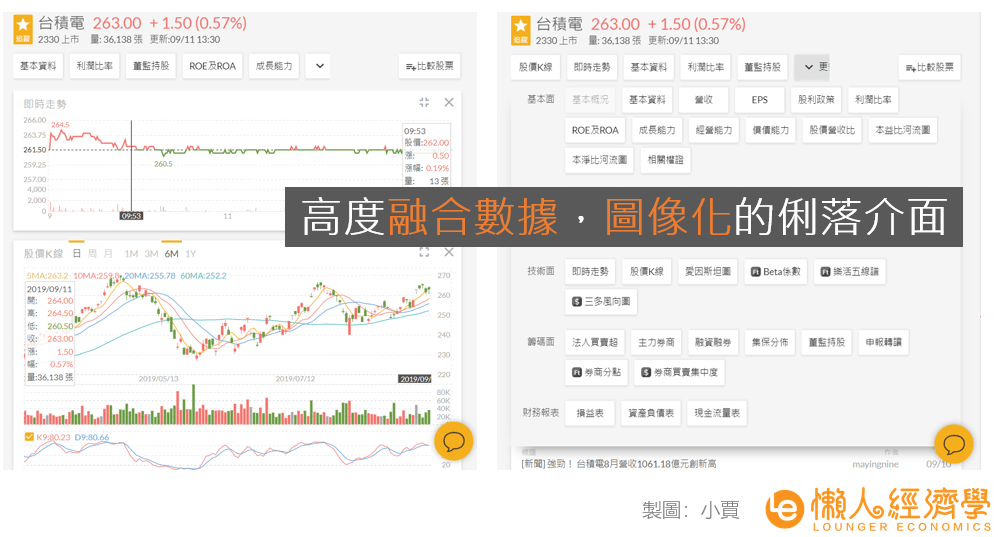Open the Beta係數 option in 技術面

coord(775,272)
